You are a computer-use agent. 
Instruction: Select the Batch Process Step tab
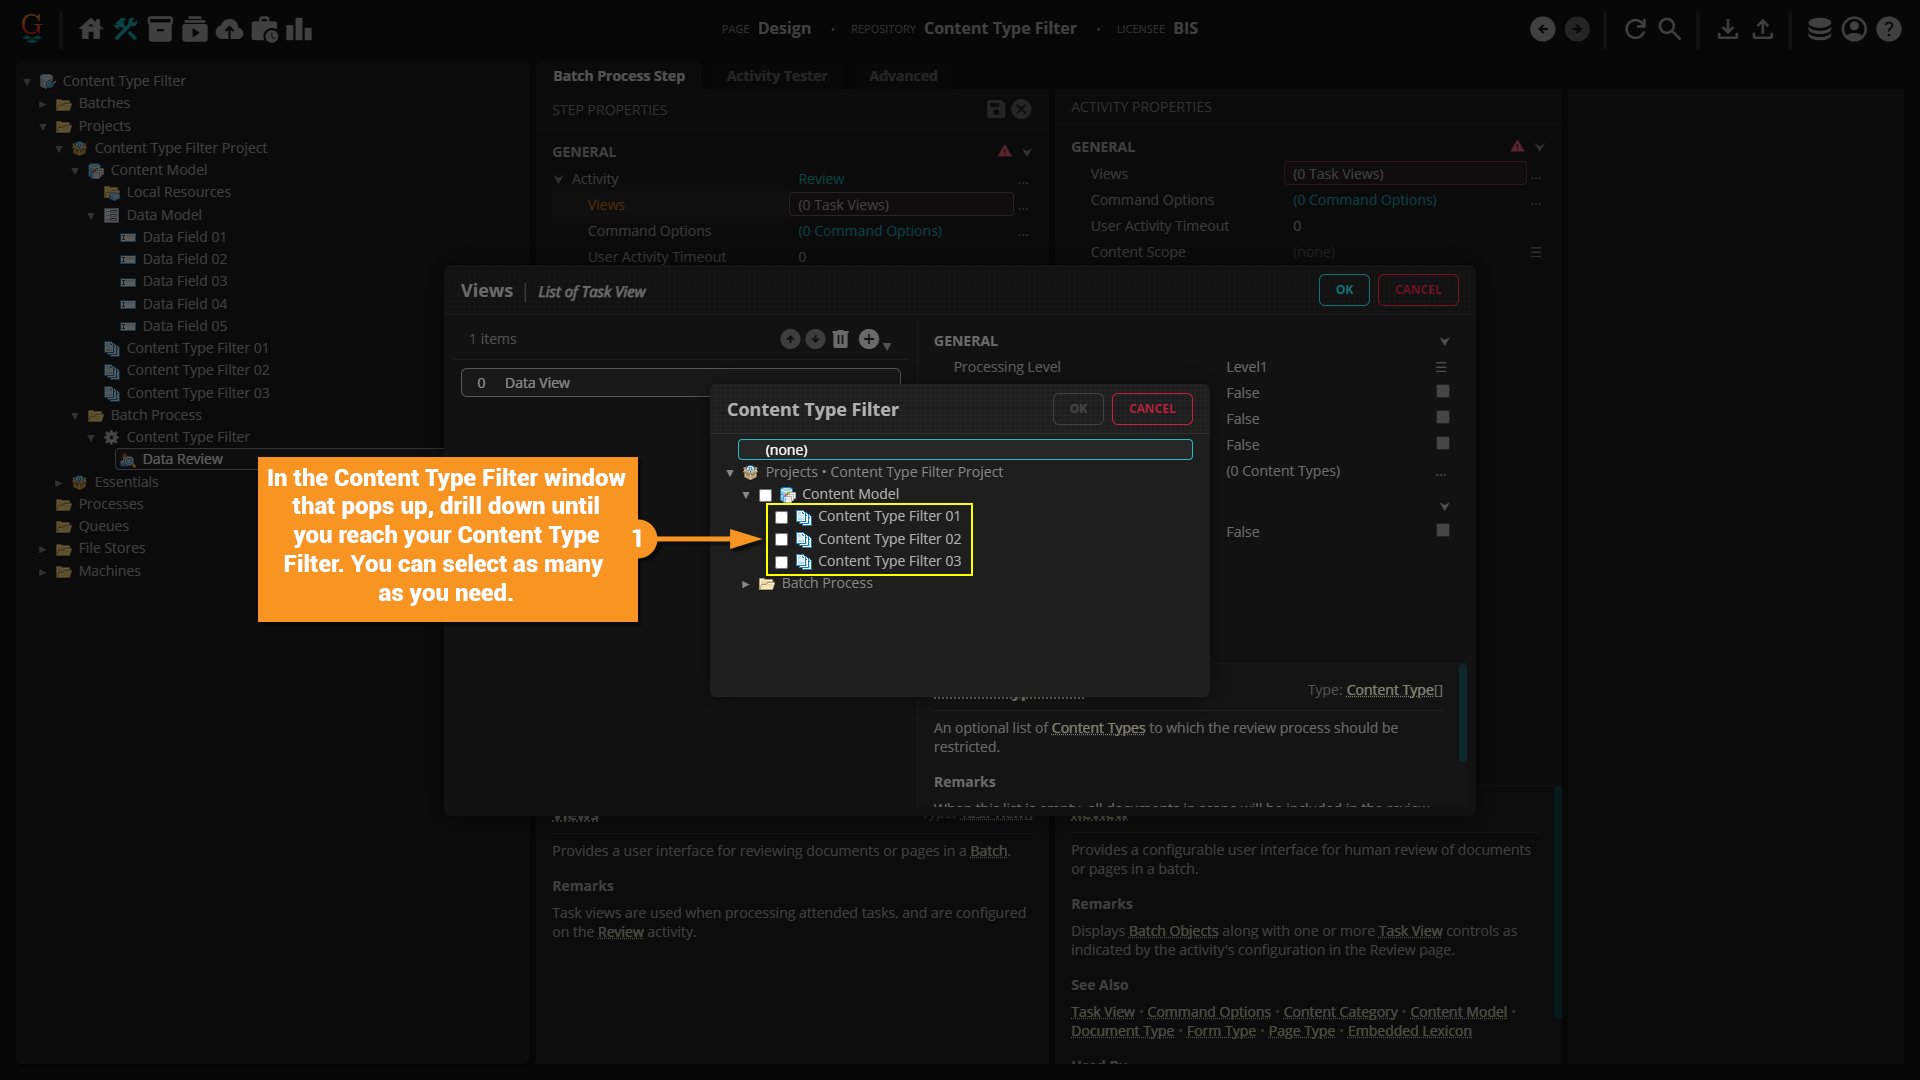coord(619,76)
